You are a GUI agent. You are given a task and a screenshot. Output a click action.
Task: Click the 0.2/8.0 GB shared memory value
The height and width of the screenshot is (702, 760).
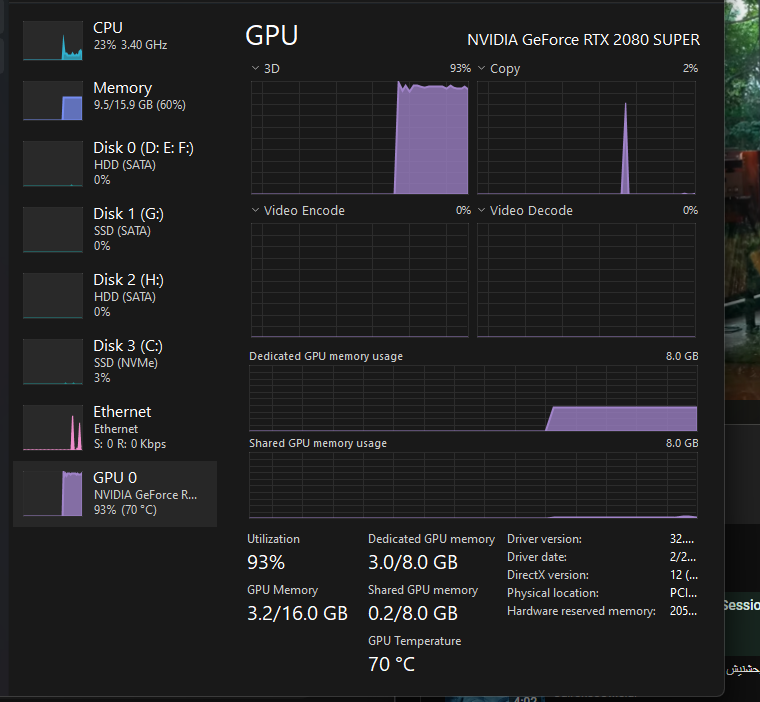[413, 613]
